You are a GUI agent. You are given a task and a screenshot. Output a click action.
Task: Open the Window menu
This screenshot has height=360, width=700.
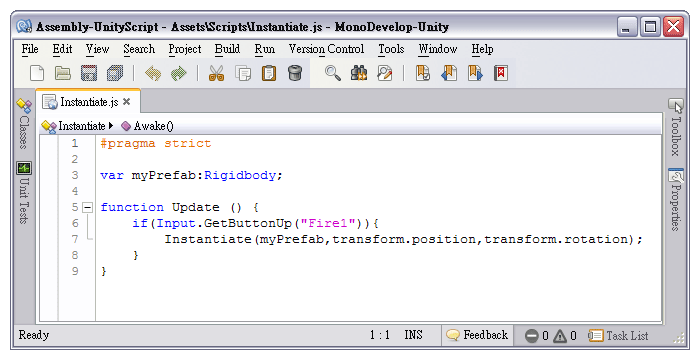pyautogui.click(x=438, y=49)
